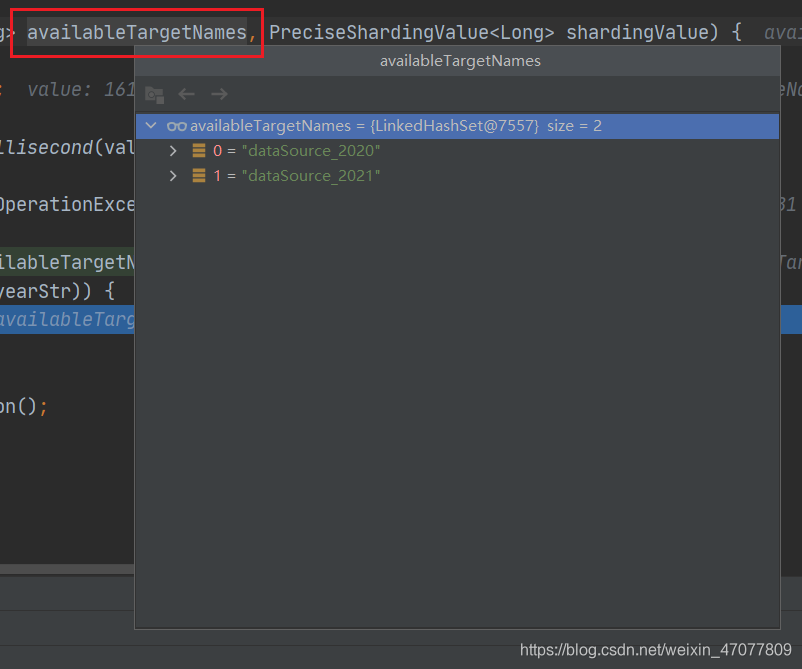Viewport: 802px width, 669px height.
Task: Click list element icon for index 1
Action: (199, 175)
